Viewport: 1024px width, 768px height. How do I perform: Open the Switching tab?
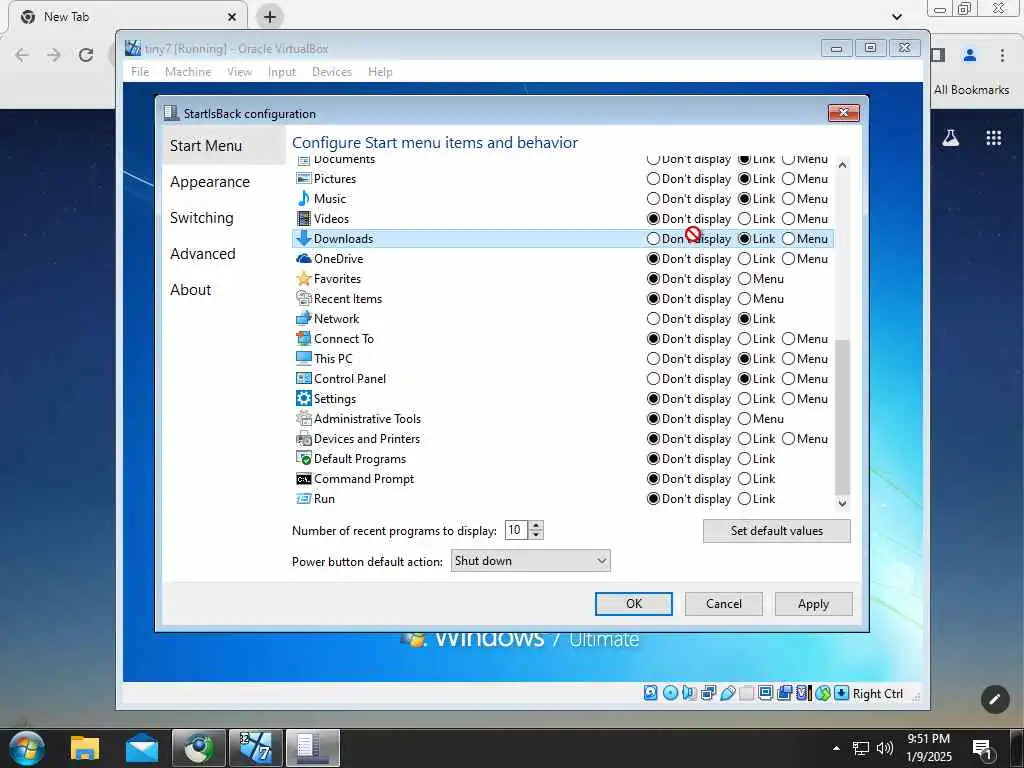(x=201, y=217)
